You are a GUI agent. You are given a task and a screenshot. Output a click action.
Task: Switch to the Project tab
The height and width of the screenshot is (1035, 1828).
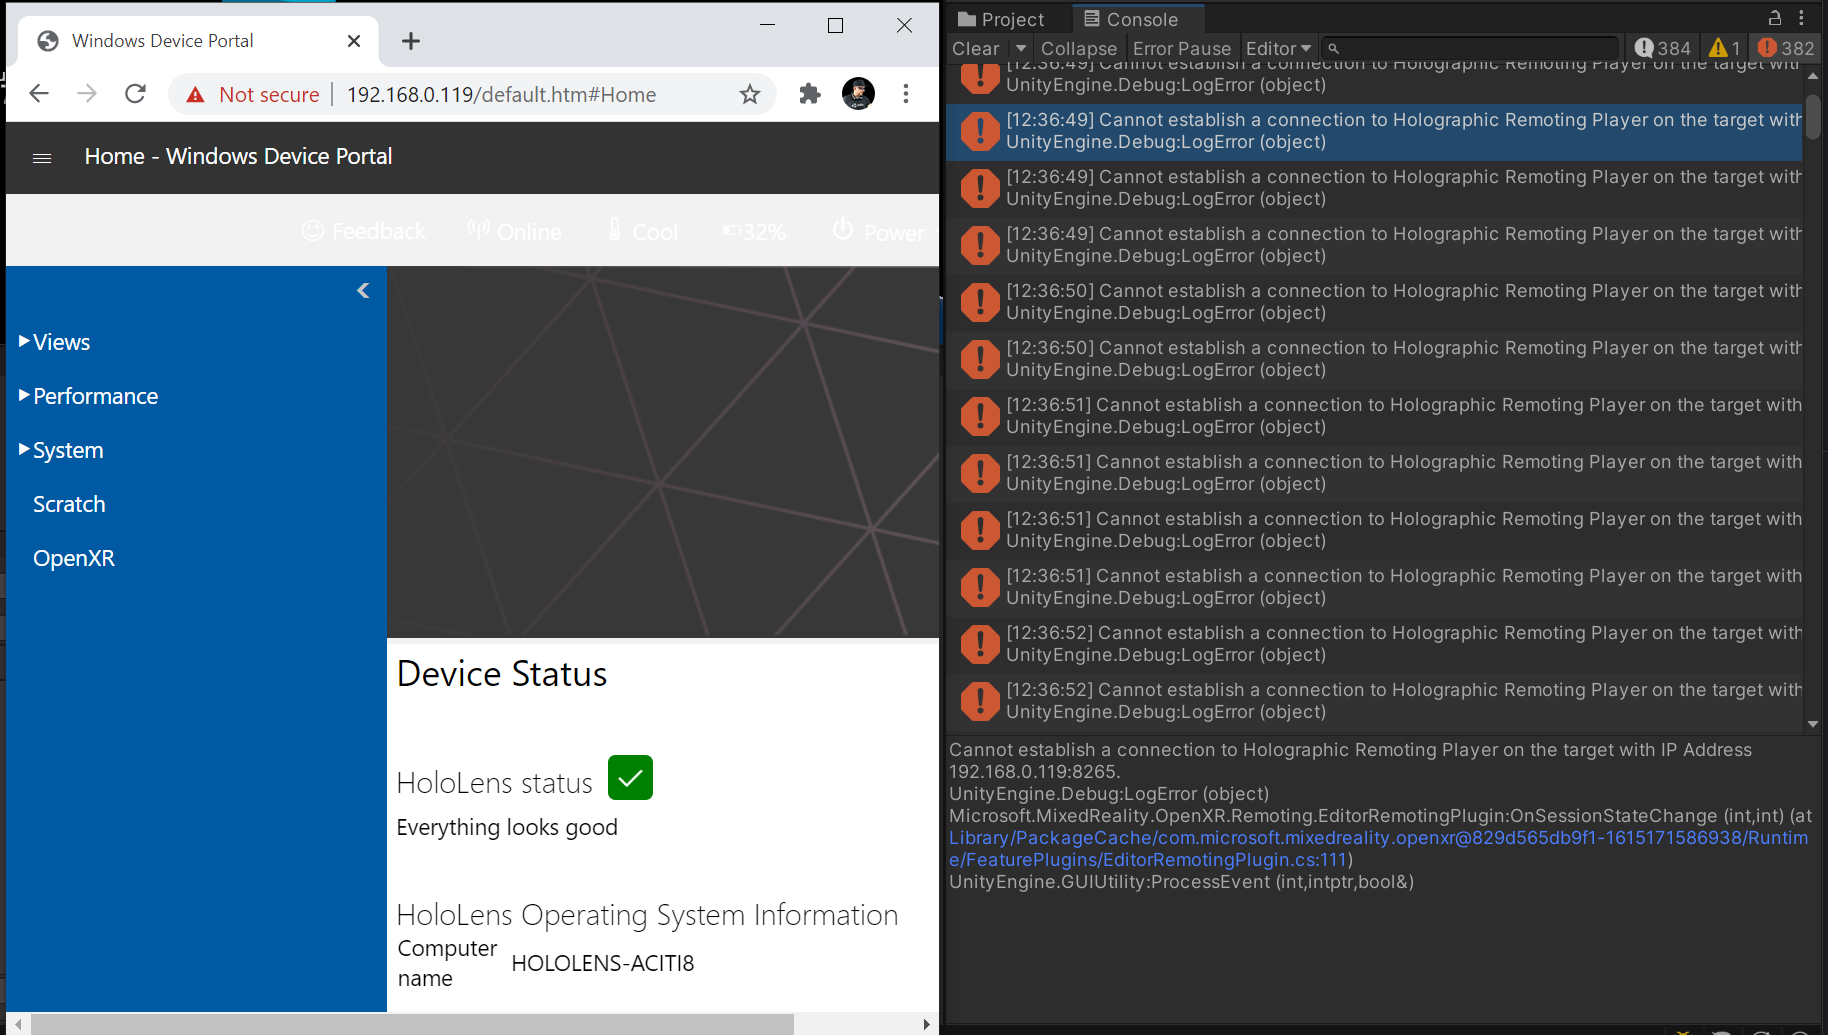click(x=1005, y=17)
